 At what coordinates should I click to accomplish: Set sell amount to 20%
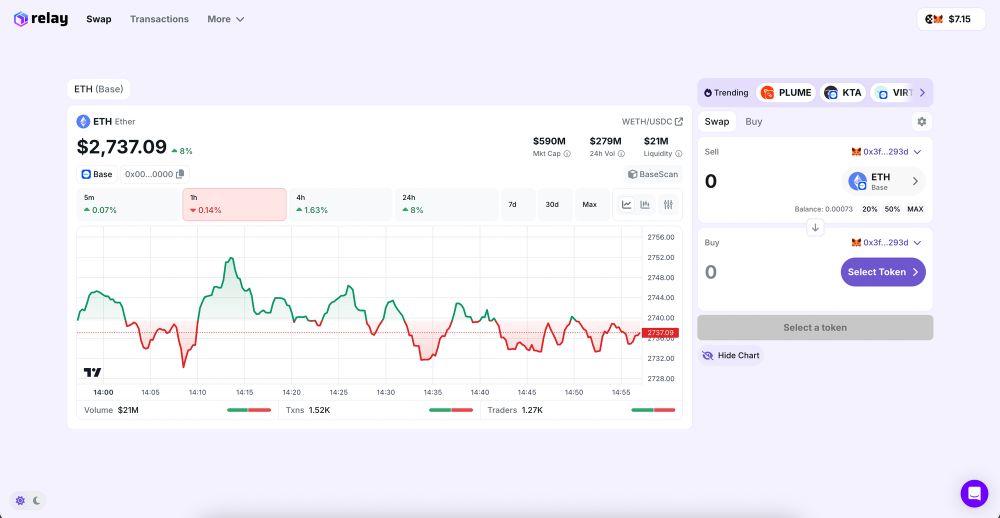tap(870, 209)
